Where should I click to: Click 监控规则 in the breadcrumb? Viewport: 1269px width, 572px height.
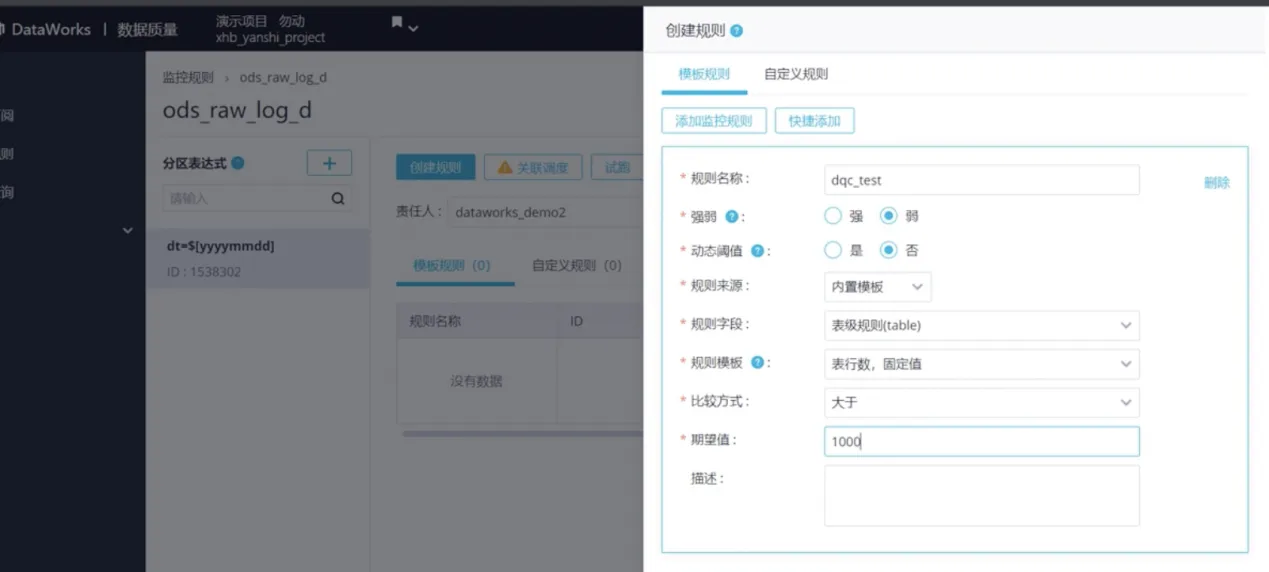click(188, 77)
